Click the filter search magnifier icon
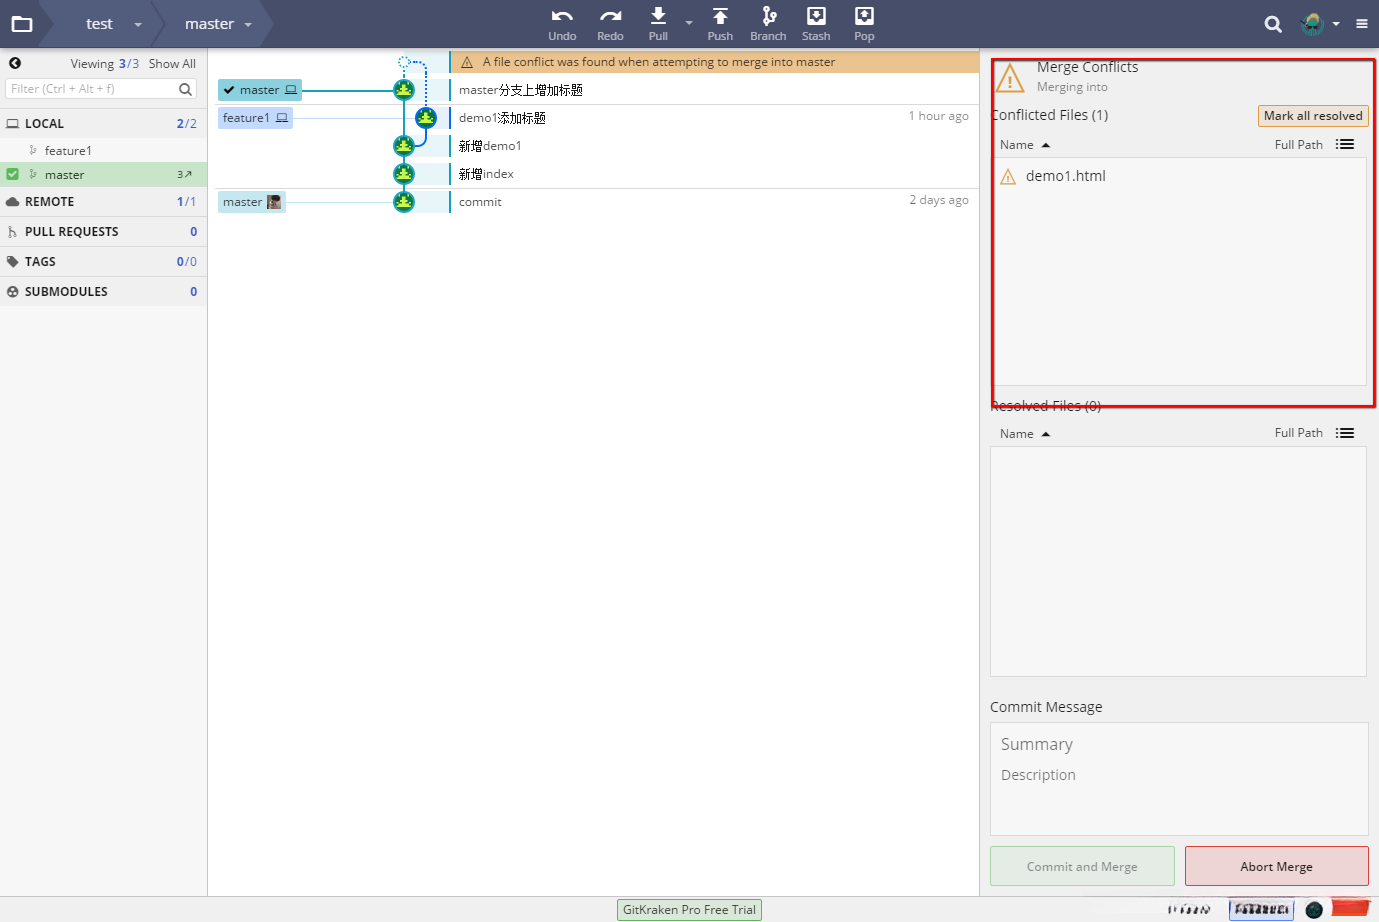The height and width of the screenshot is (922, 1379). 185,89
